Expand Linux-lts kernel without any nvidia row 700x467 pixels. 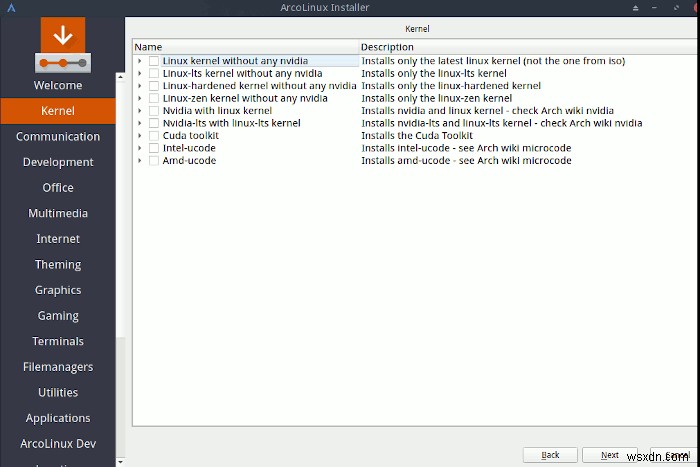(140, 73)
